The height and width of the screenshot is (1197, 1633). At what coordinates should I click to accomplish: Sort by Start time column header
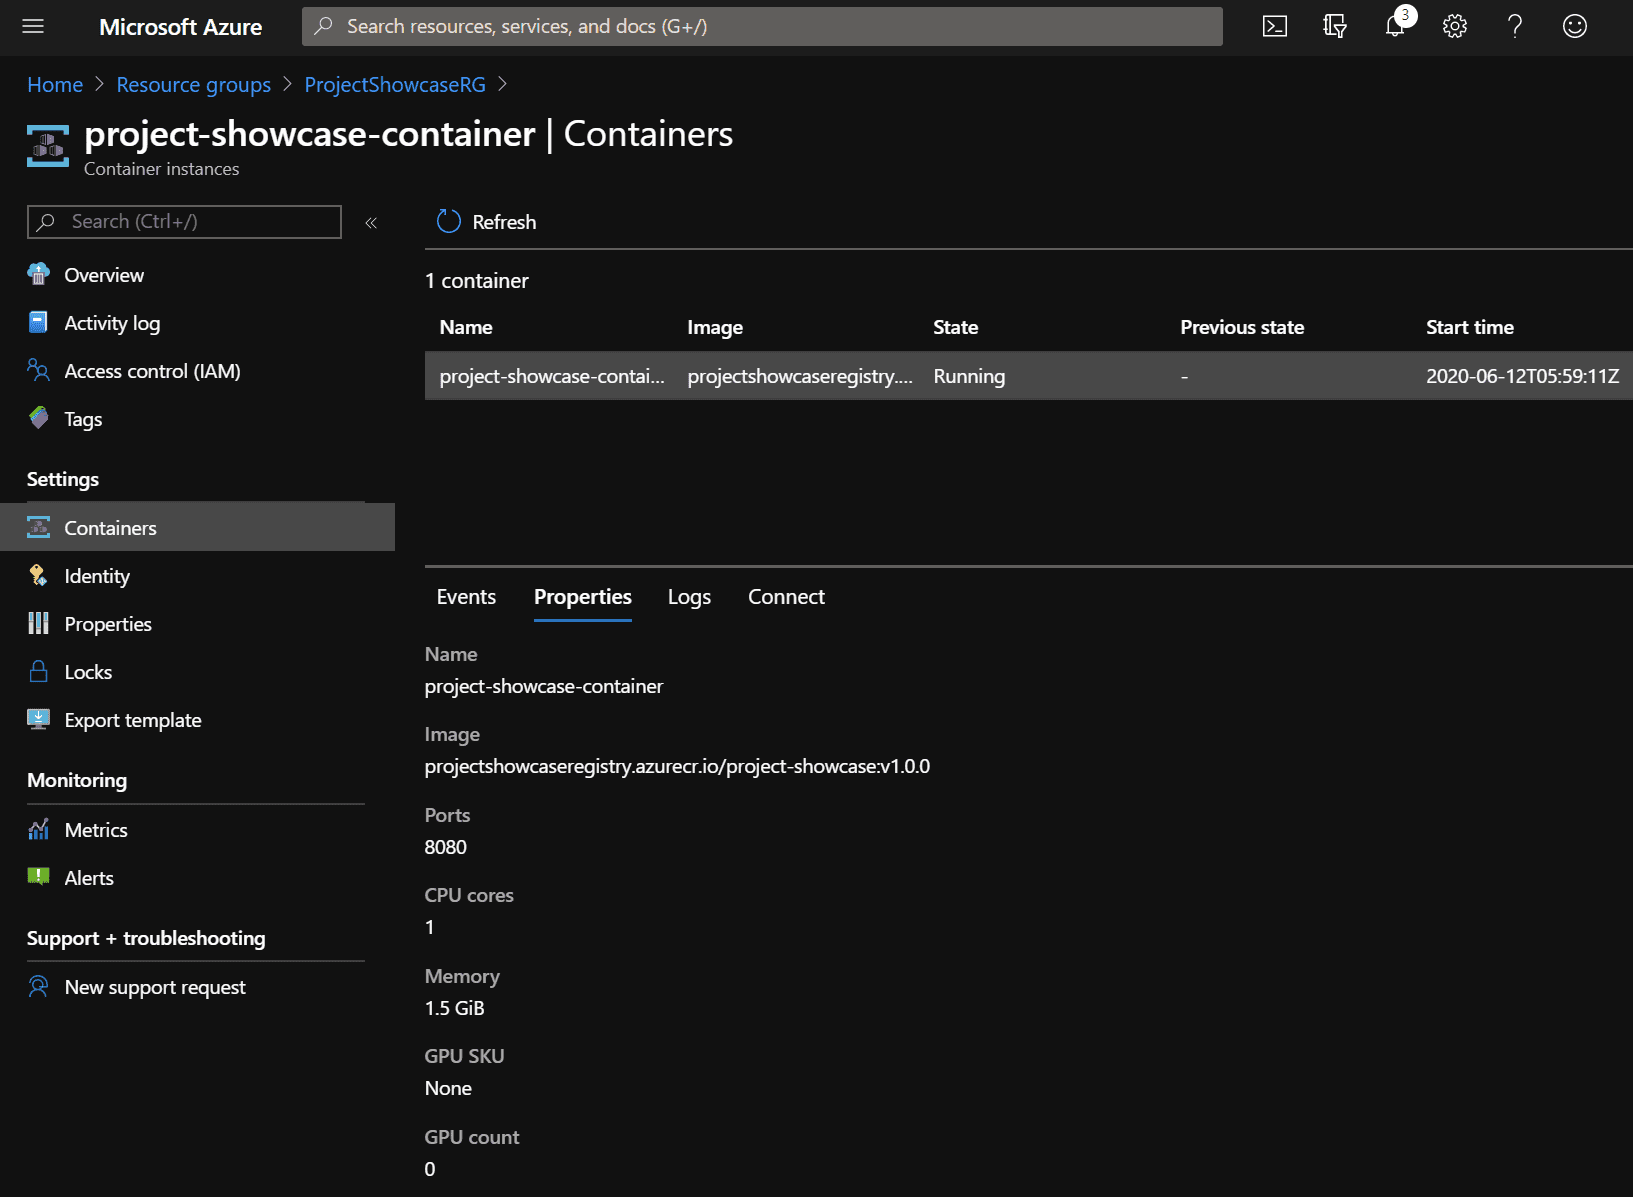tap(1469, 327)
